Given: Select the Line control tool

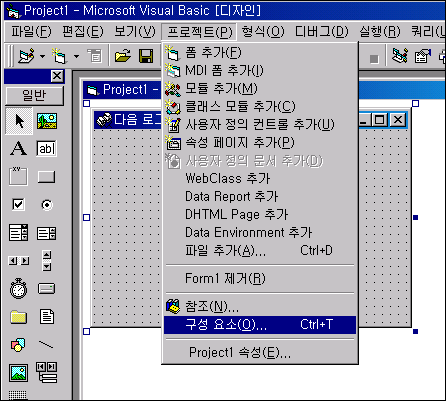Looking at the screenshot, I should pos(46,344).
